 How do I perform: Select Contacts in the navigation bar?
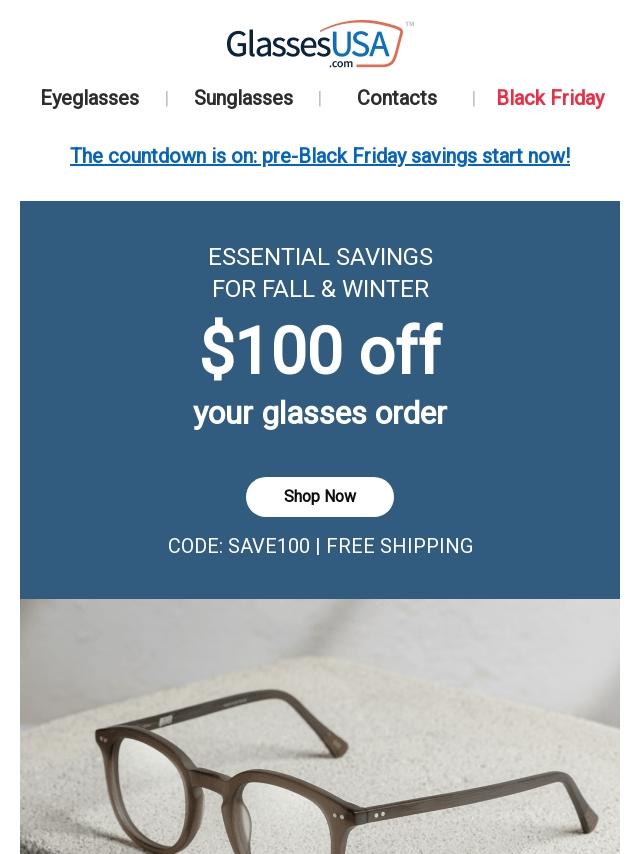(397, 98)
